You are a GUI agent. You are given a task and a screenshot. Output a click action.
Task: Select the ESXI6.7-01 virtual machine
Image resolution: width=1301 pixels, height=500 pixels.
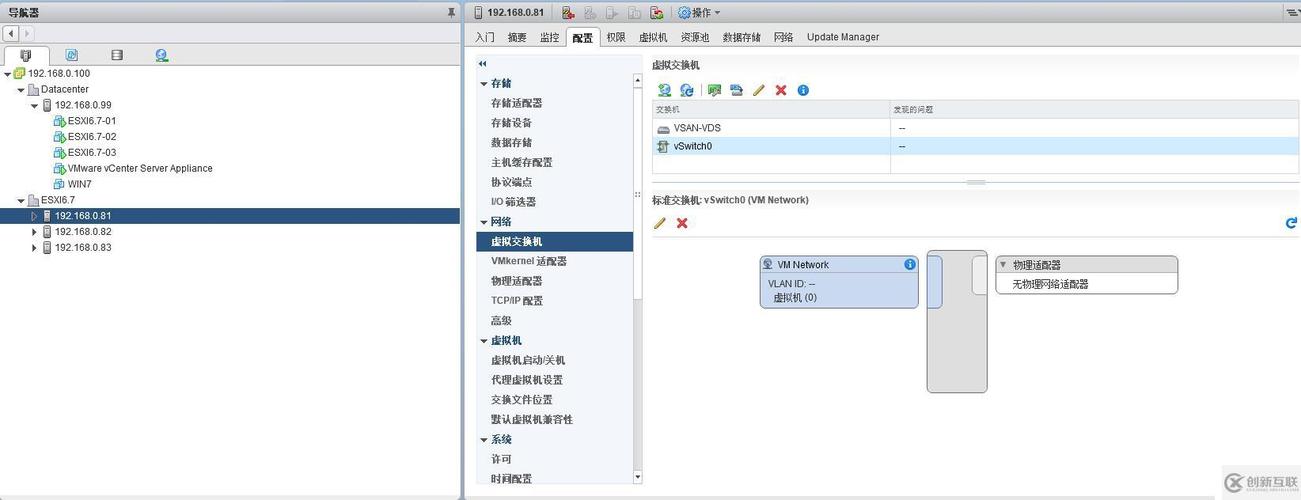pyautogui.click(x=91, y=121)
